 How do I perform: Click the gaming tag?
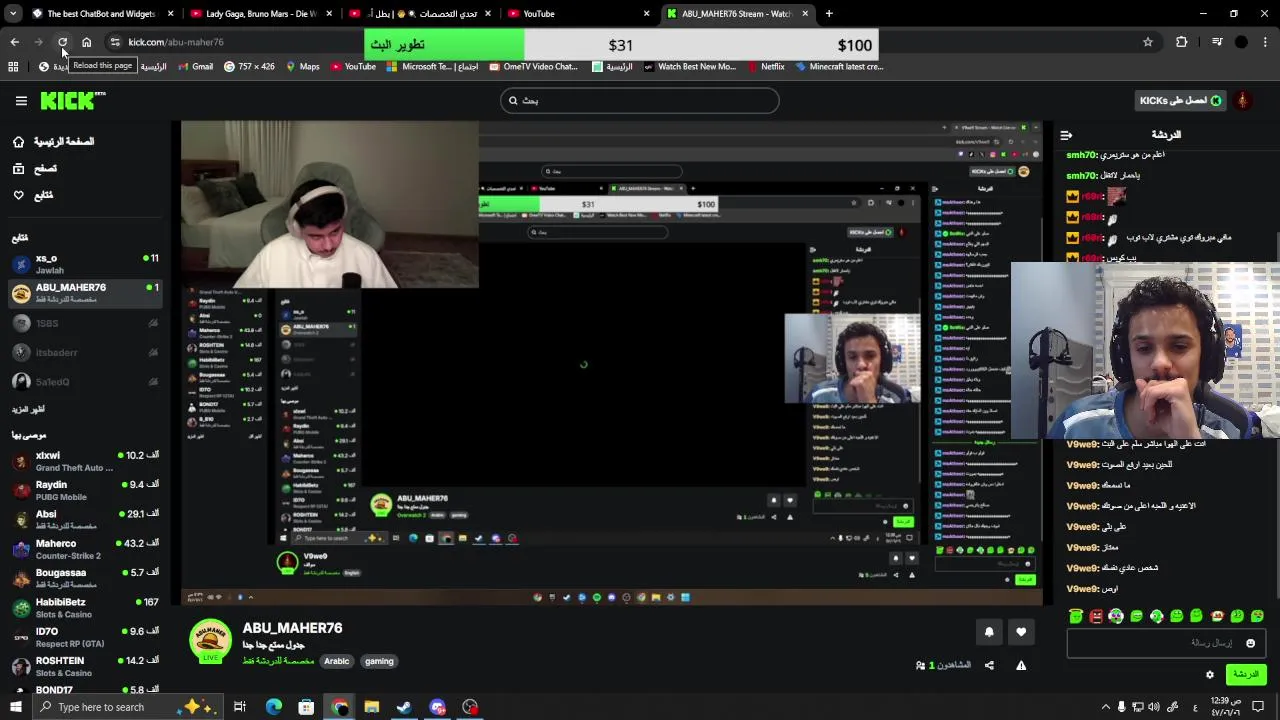click(379, 661)
